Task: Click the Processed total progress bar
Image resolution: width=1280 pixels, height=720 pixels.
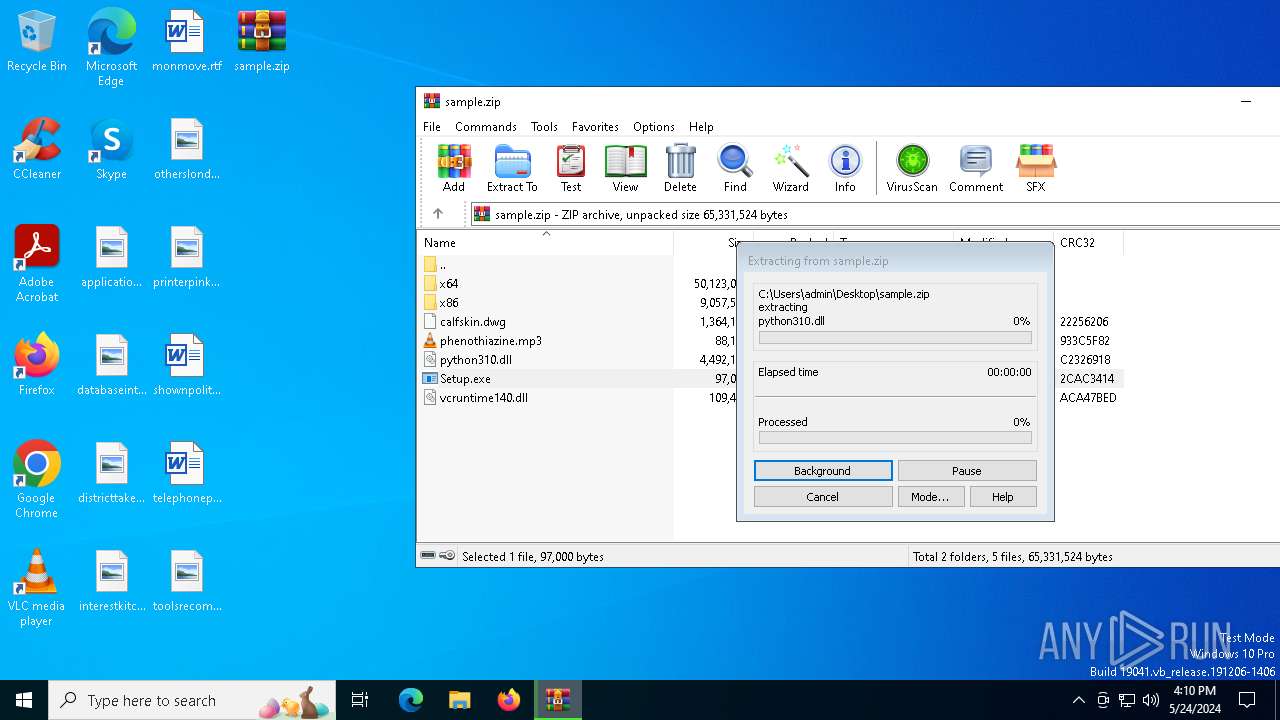Action: pos(895,438)
